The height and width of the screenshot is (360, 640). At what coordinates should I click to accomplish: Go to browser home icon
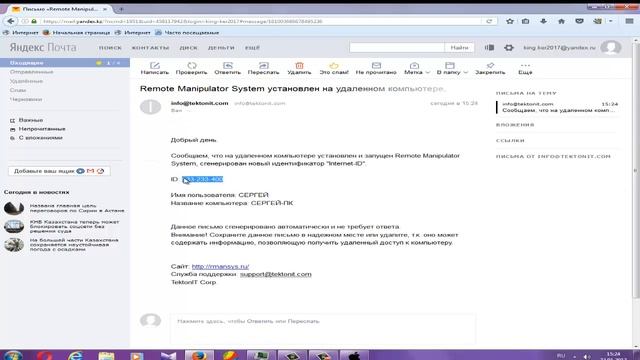pyautogui.click(x=561, y=21)
